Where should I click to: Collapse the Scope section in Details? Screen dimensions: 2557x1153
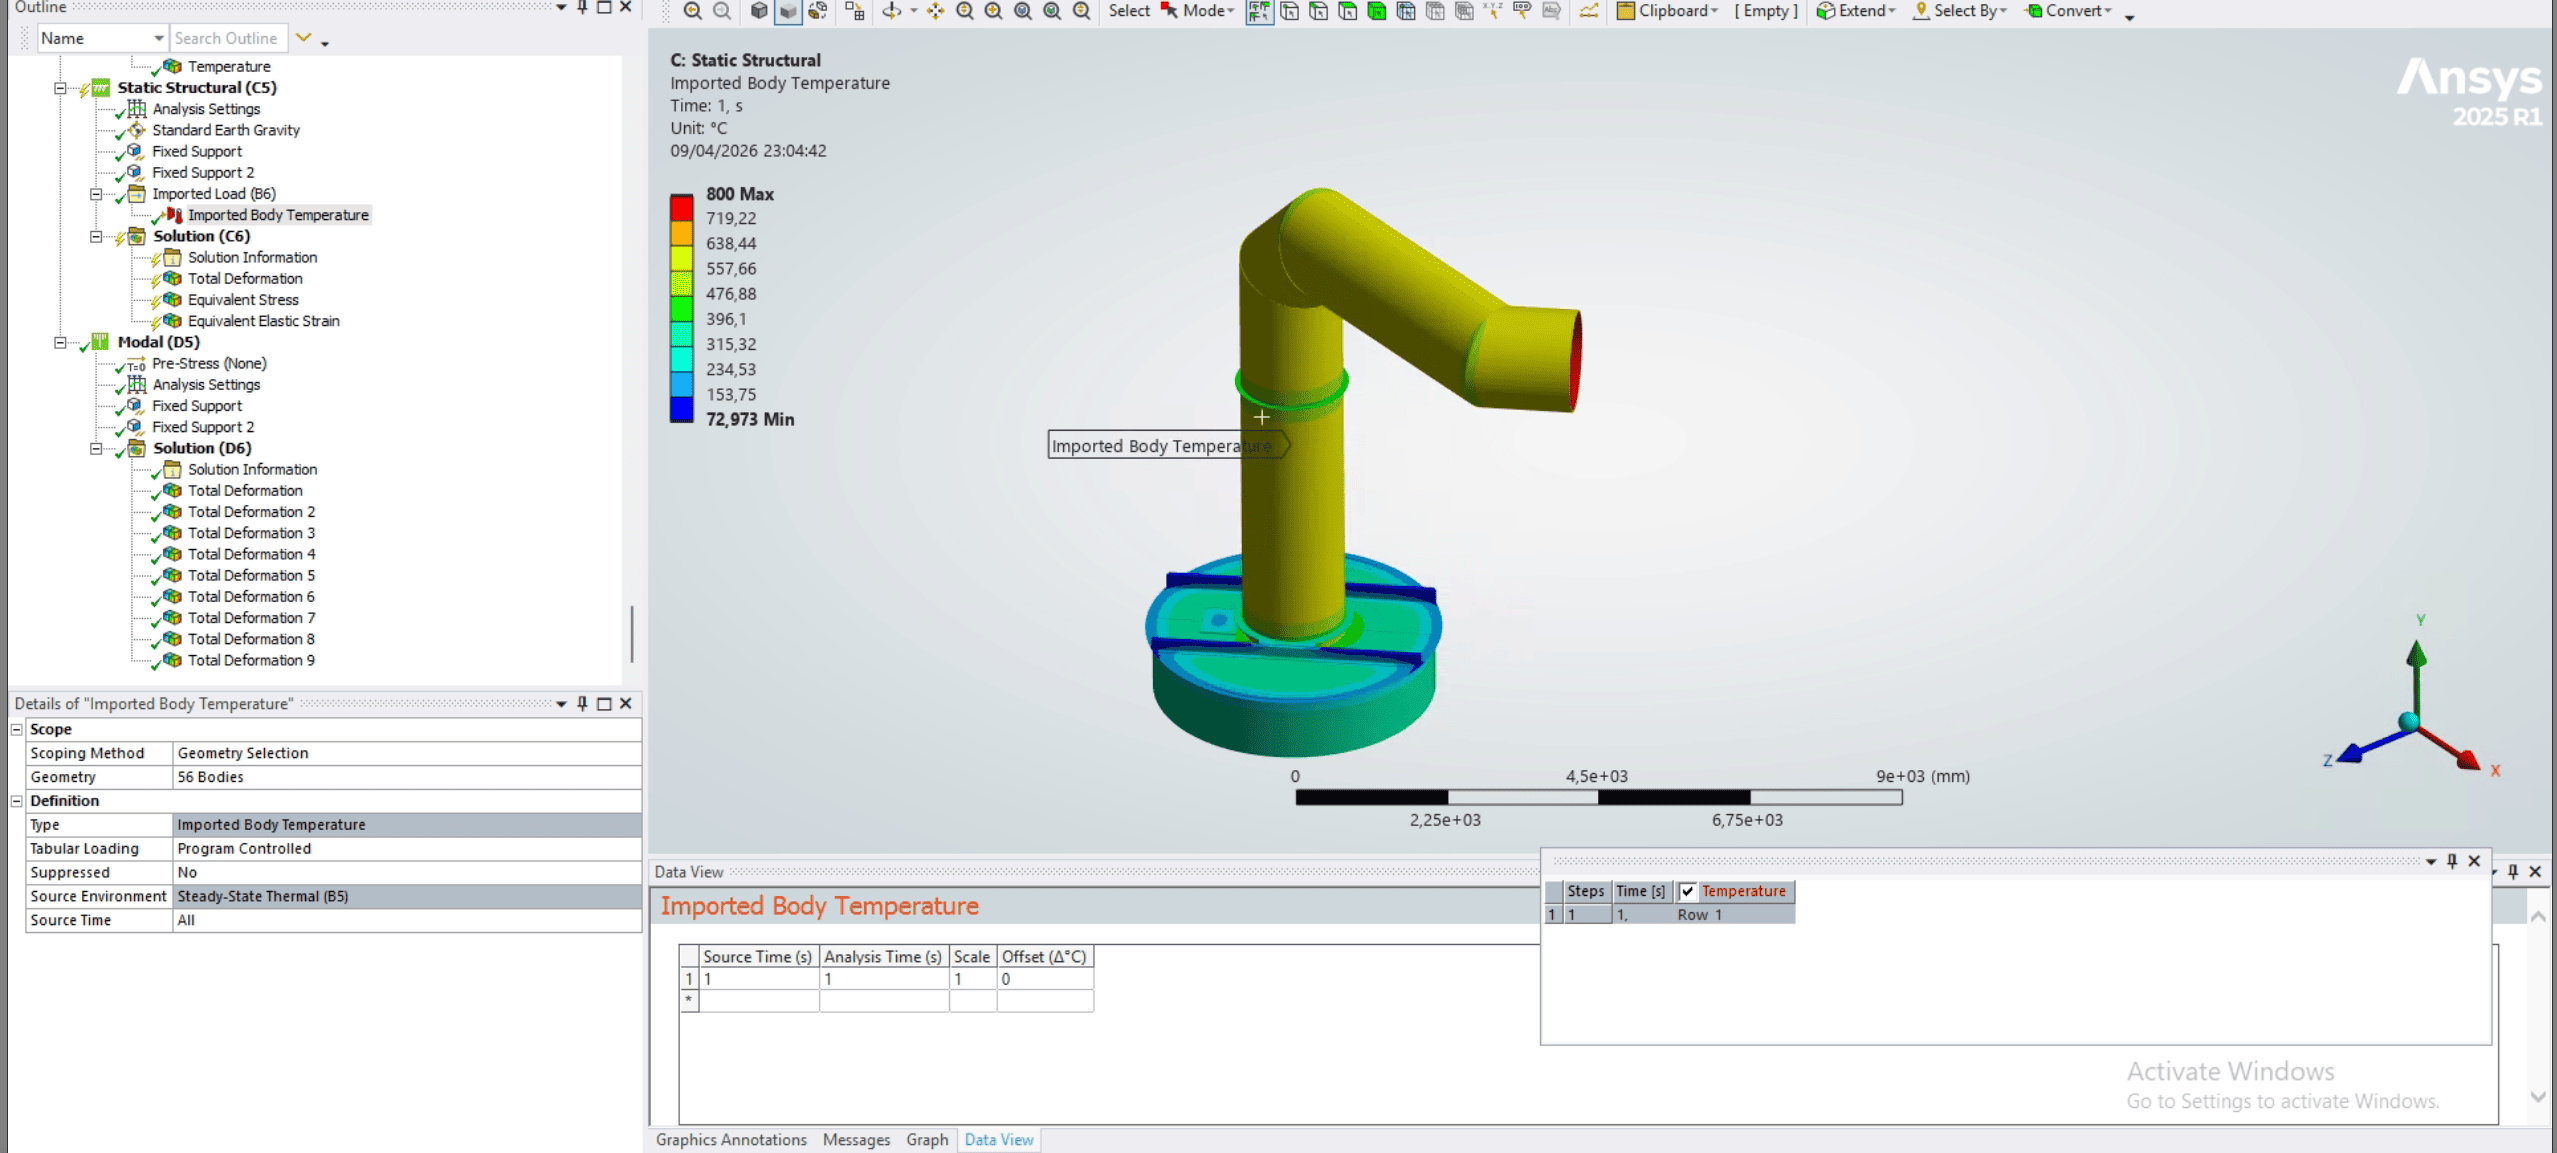17,730
